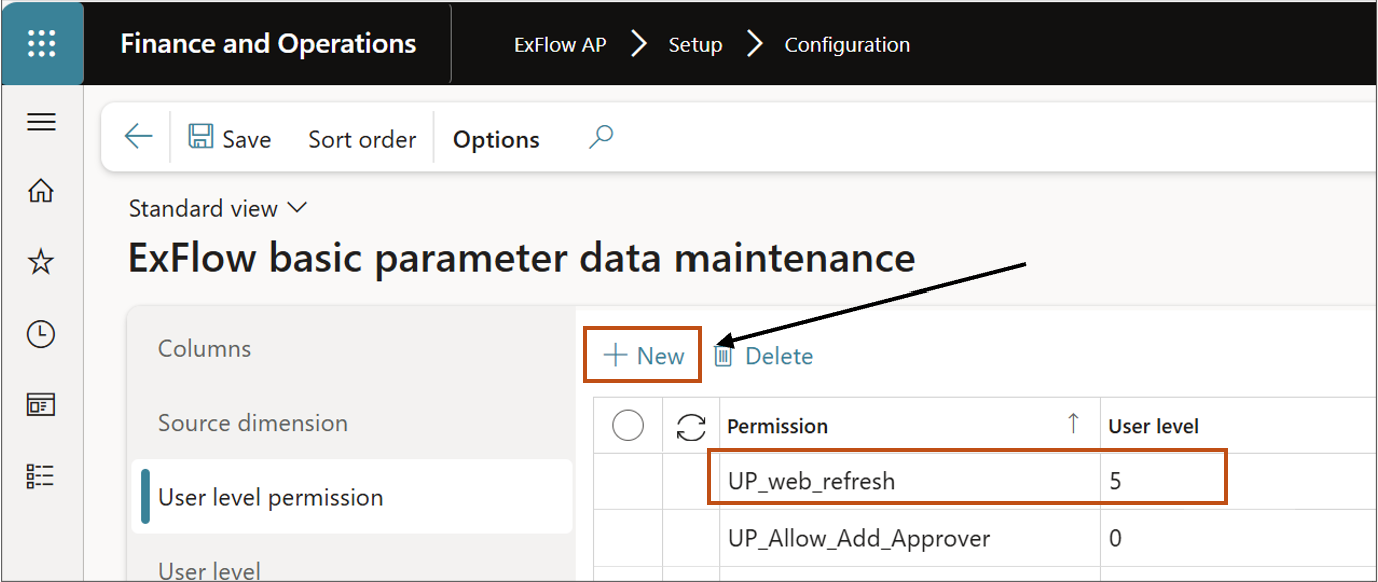Click ExFlow AP breadcrumb

(x=560, y=45)
